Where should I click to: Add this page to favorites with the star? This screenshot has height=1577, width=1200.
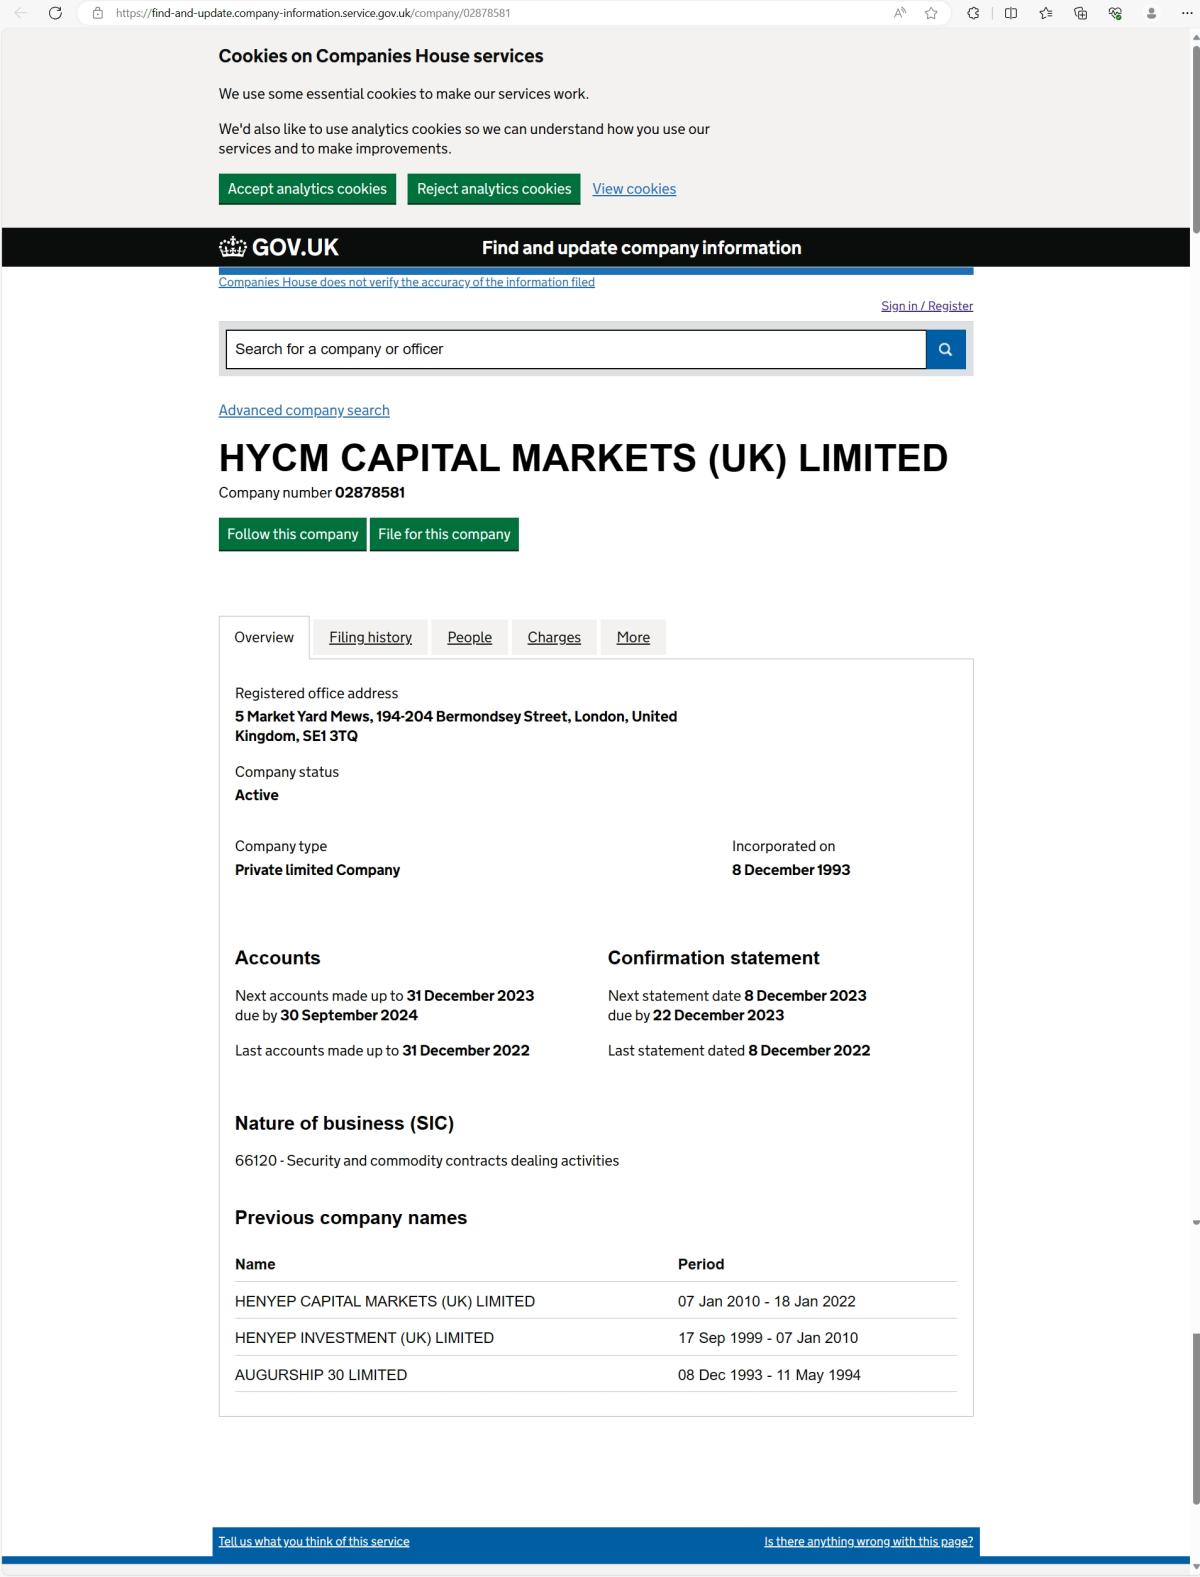click(931, 13)
